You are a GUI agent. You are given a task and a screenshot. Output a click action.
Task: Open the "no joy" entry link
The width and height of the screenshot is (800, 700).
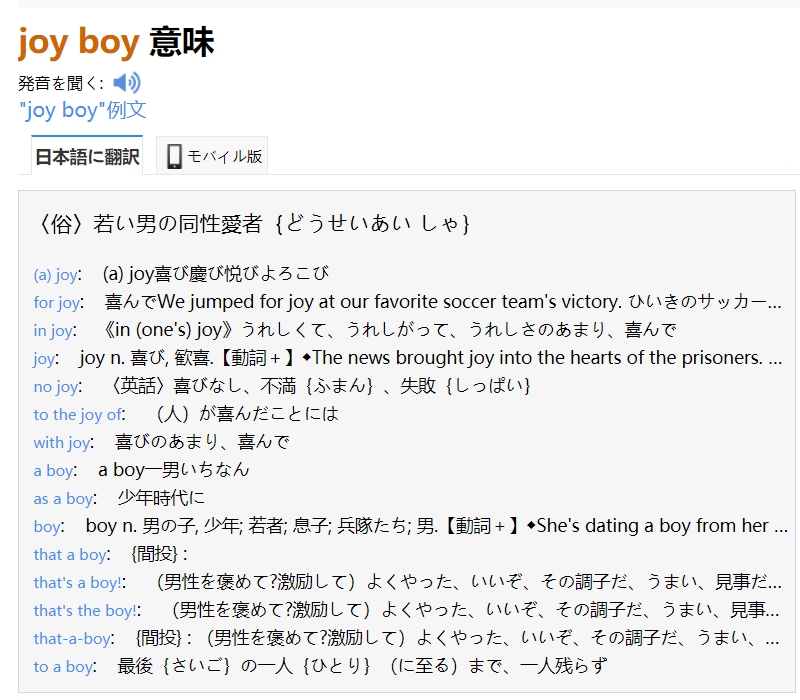click(x=55, y=387)
